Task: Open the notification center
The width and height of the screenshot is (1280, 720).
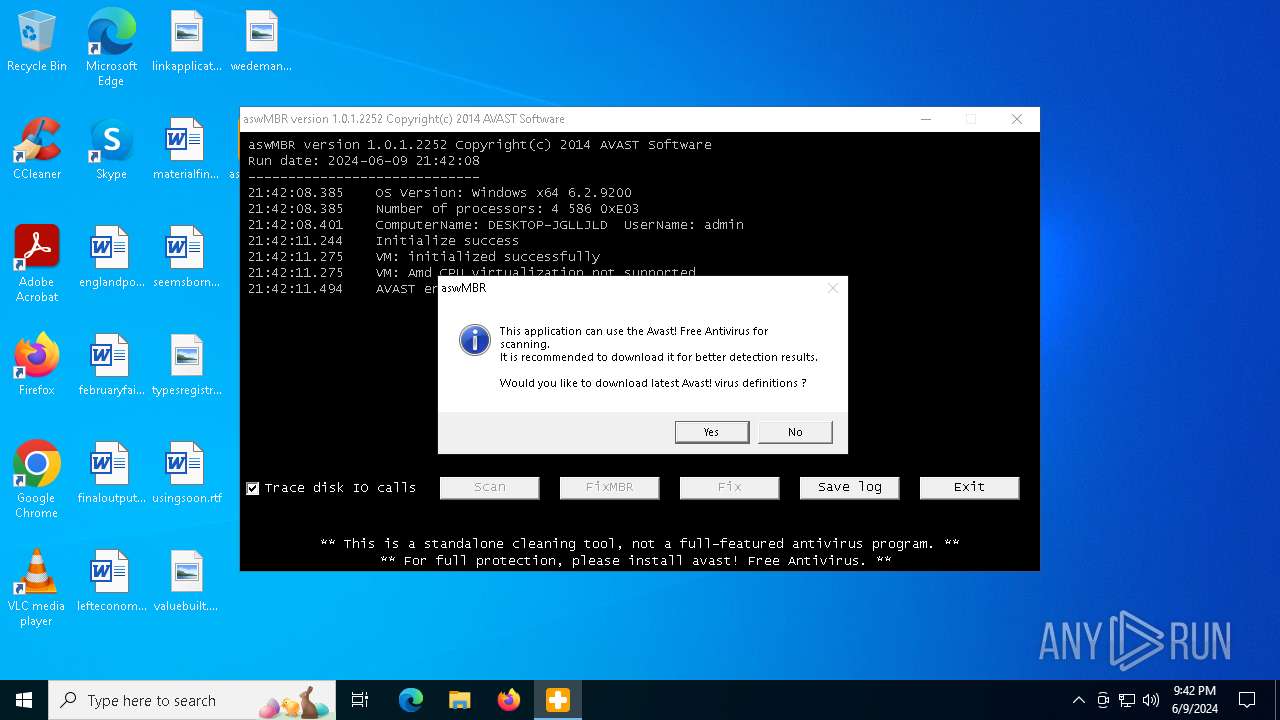Action: click(x=1247, y=700)
